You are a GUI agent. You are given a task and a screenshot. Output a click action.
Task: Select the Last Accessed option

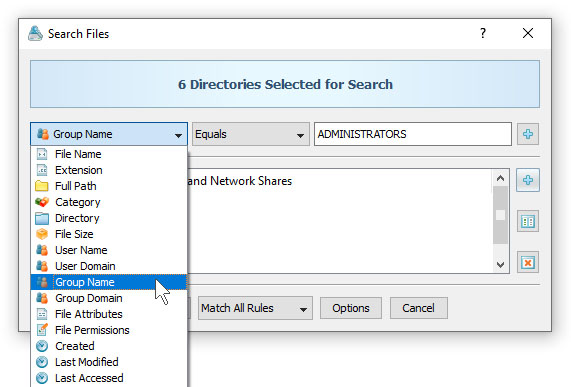click(x=109, y=378)
